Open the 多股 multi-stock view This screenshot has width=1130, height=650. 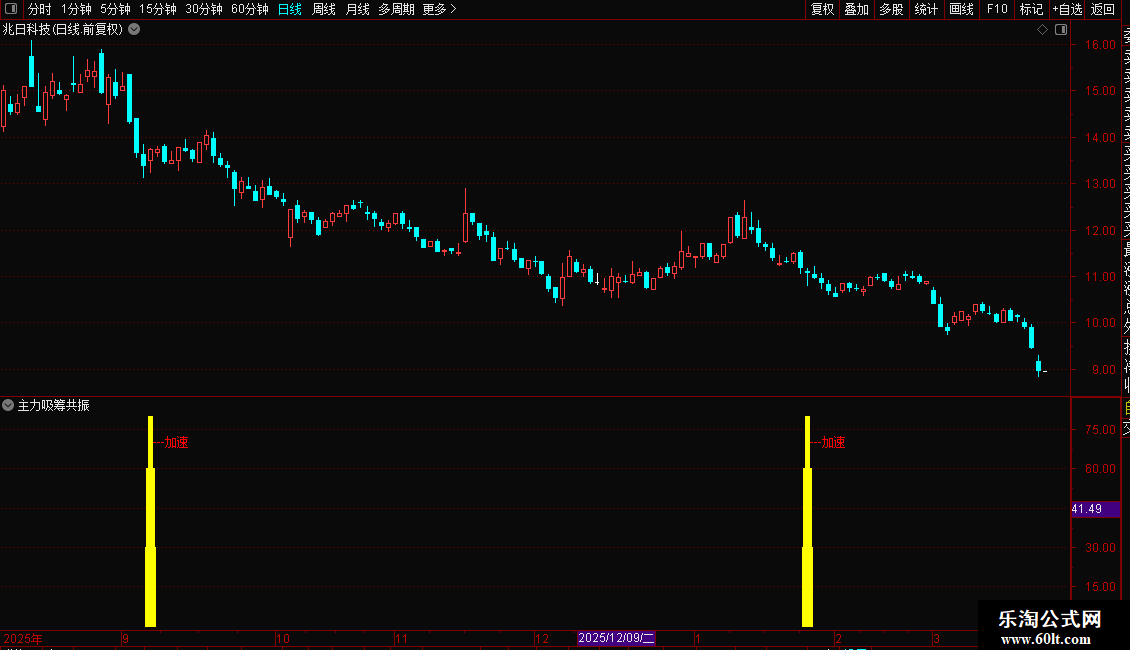[x=891, y=9]
